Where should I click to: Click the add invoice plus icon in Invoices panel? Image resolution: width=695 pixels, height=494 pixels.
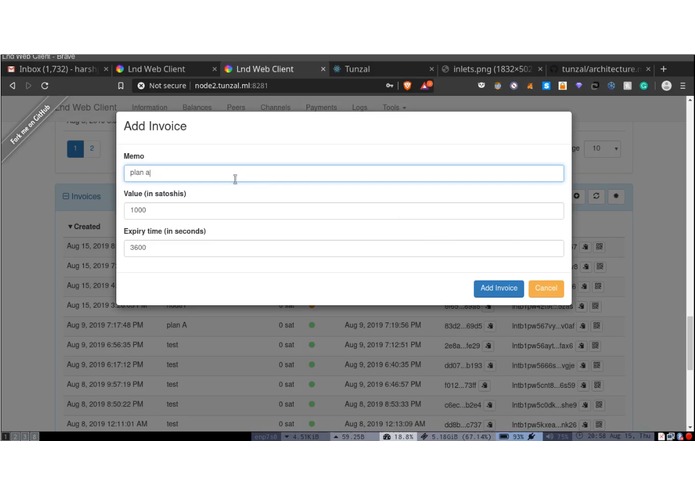pyautogui.click(x=576, y=196)
